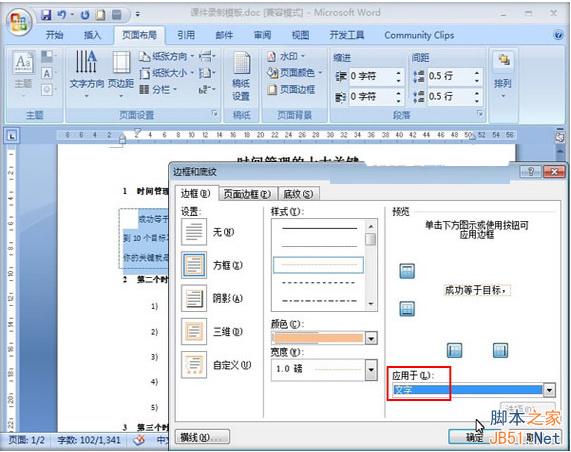571x452 pixels.
Task: Open page setup dialog launcher
Action: 215,114
